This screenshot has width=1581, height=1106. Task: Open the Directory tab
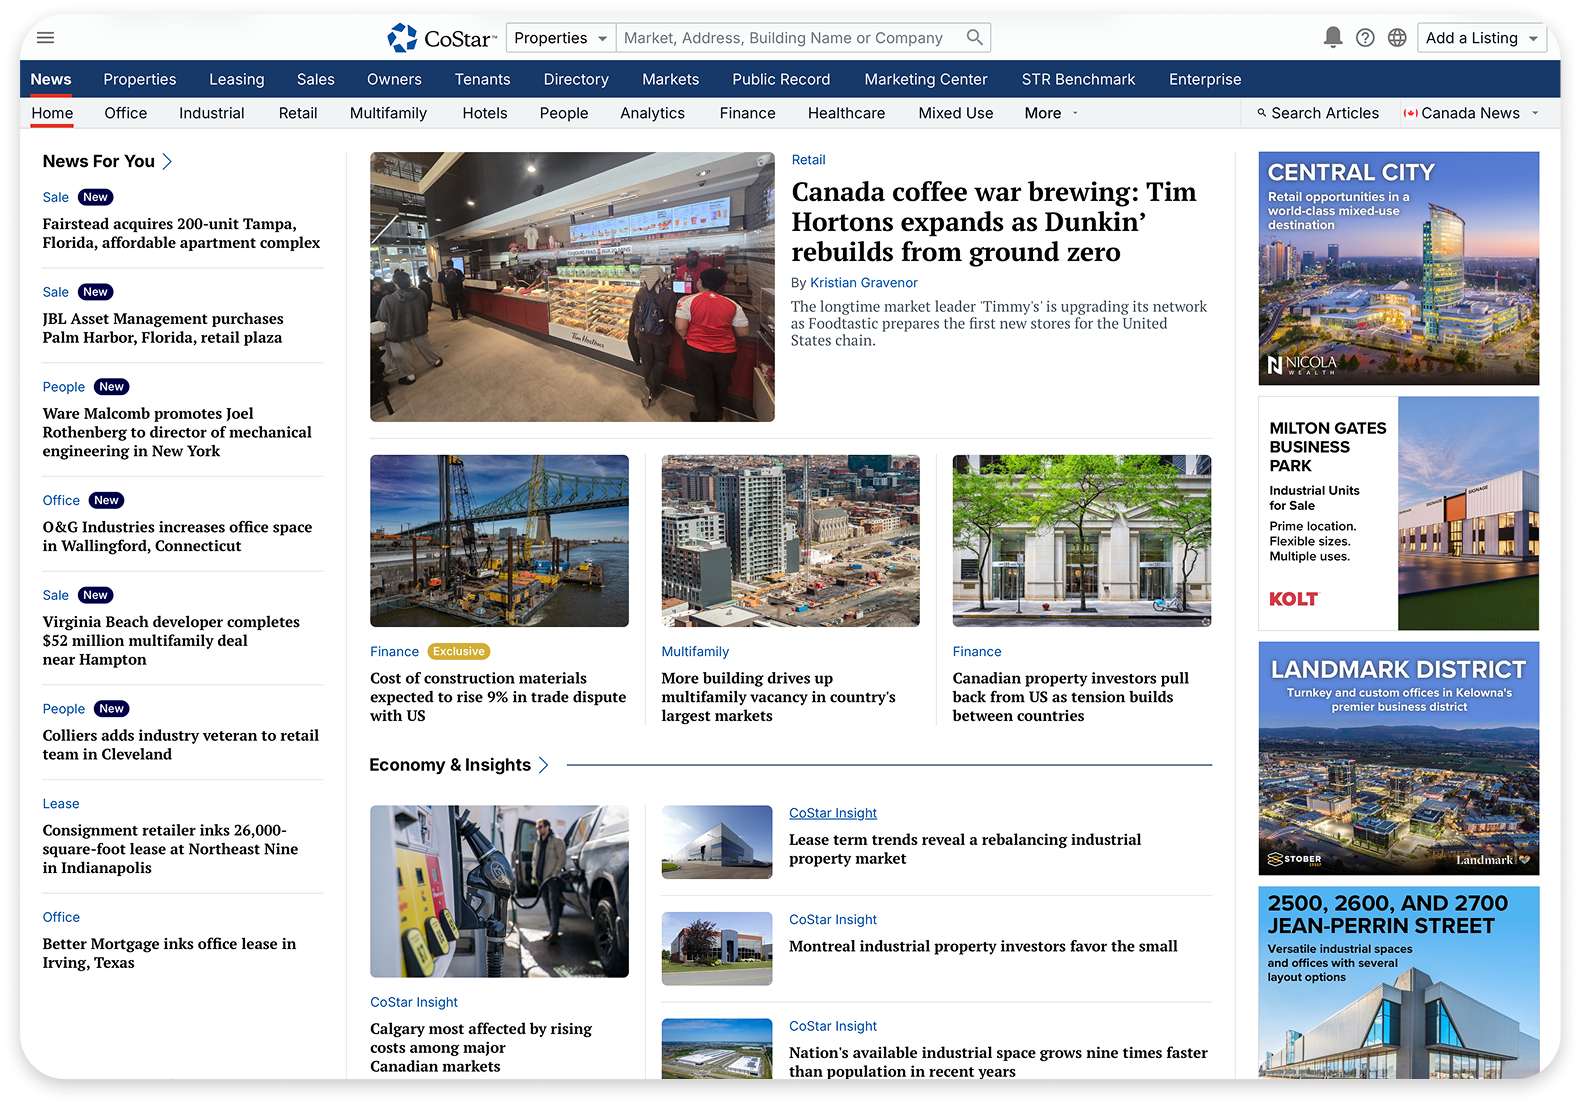[576, 79]
